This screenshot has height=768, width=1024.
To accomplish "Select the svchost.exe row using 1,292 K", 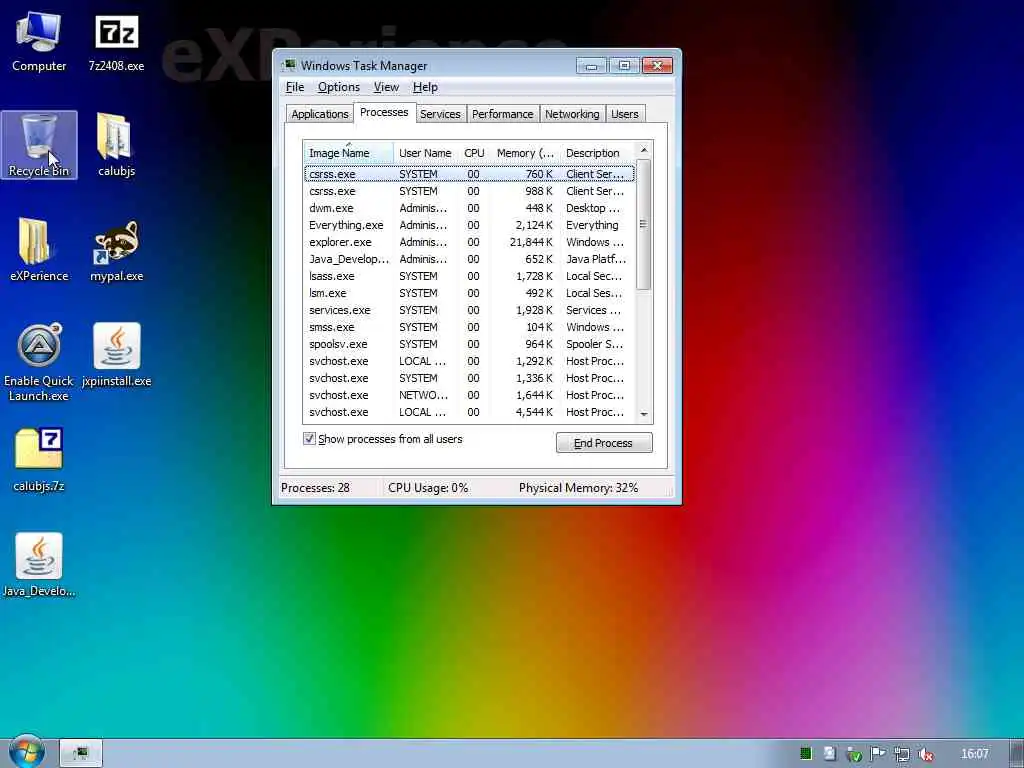I will pos(469,361).
